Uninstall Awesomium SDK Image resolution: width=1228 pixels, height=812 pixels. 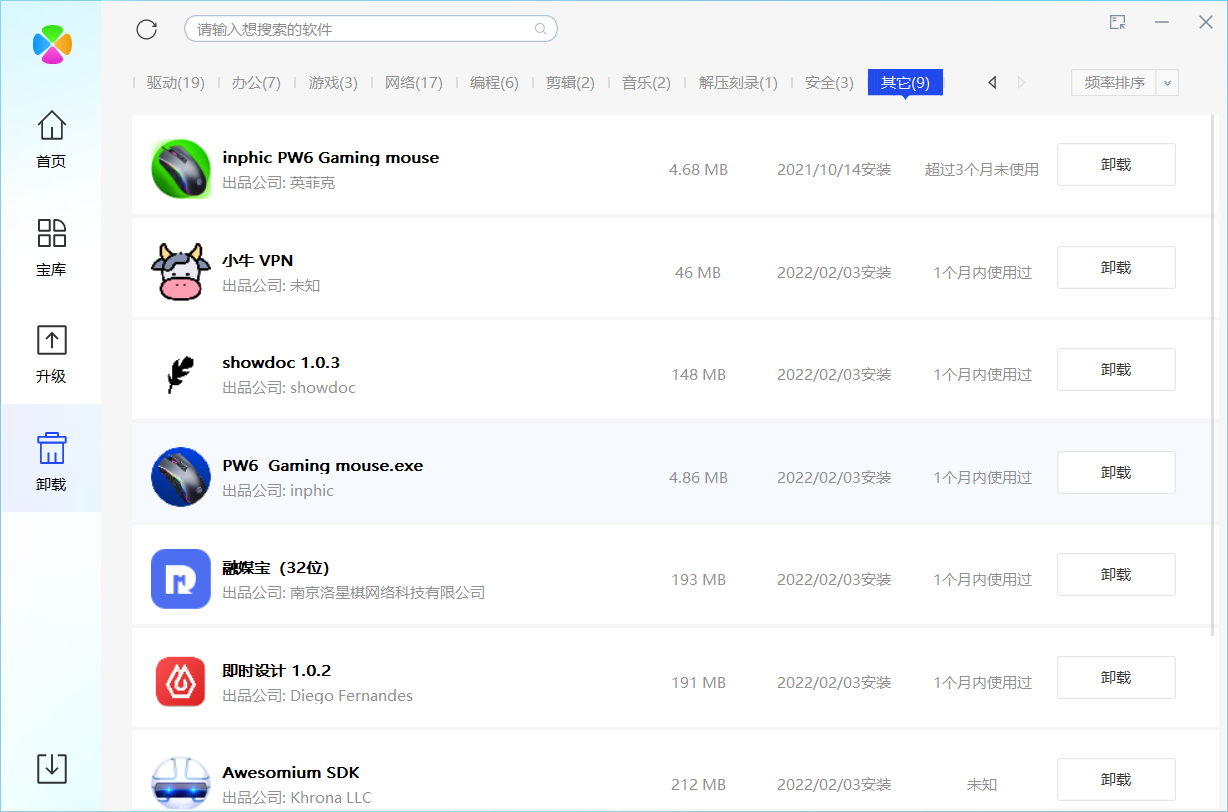coord(1116,780)
